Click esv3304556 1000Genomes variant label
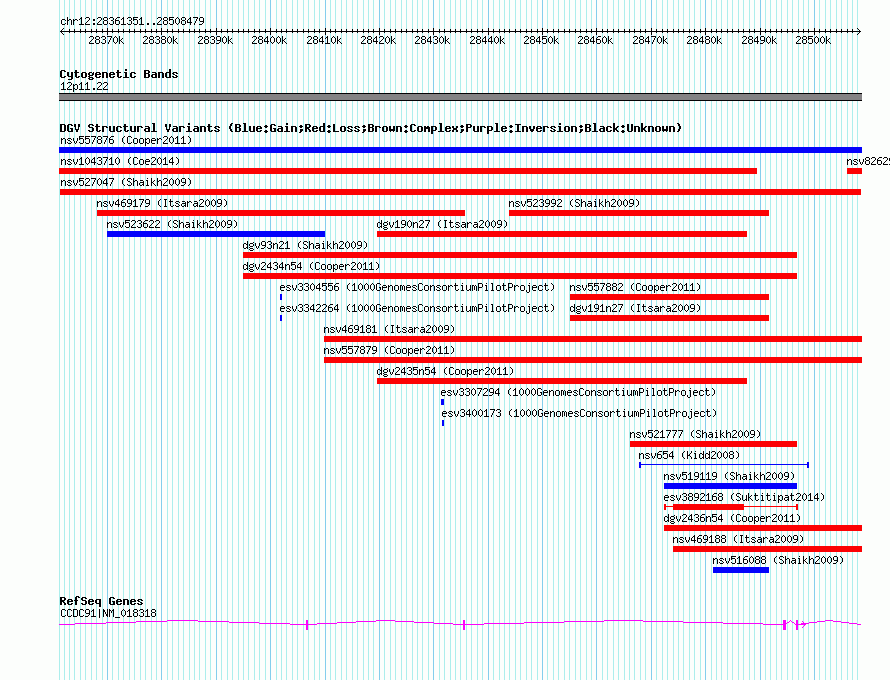This screenshot has height=680, width=890. click(417, 287)
